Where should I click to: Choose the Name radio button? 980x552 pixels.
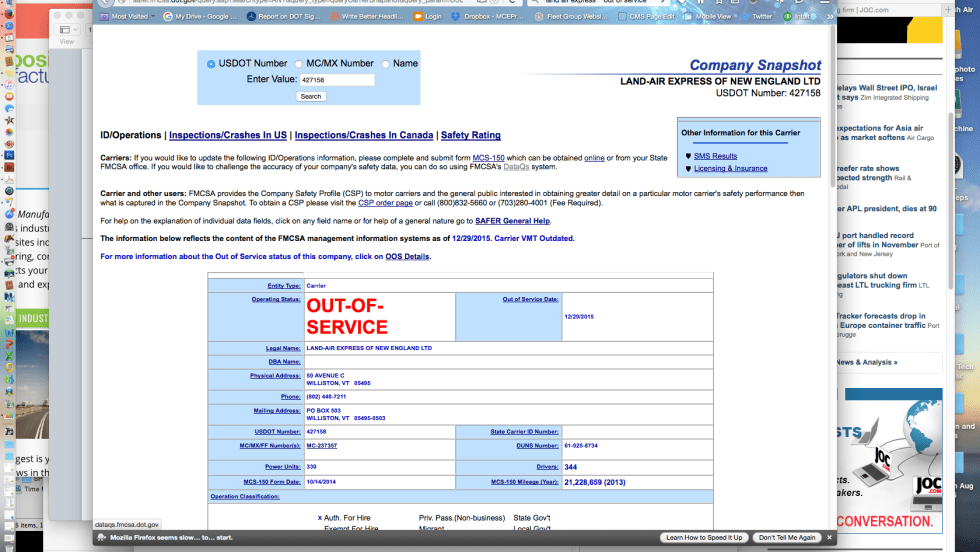(x=386, y=64)
